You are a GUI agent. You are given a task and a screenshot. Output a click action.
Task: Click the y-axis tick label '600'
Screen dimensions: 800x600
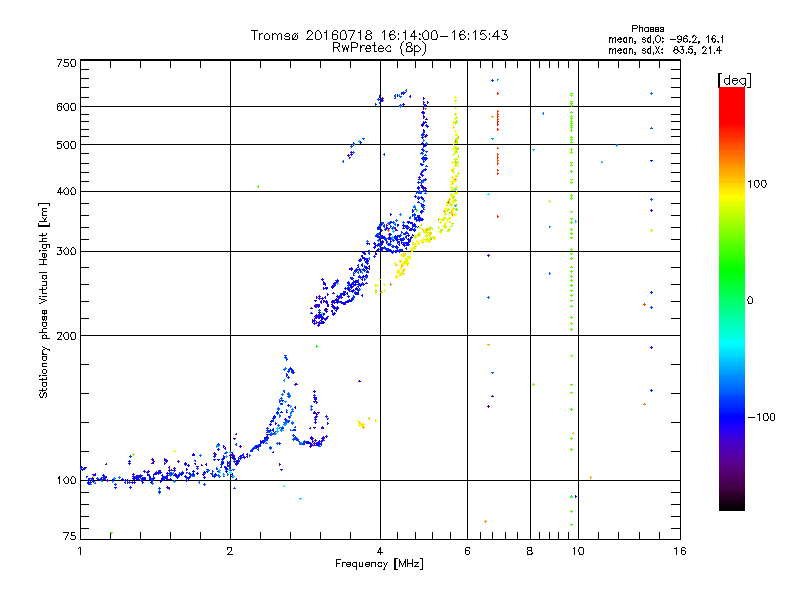pyautogui.click(x=66, y=107)
